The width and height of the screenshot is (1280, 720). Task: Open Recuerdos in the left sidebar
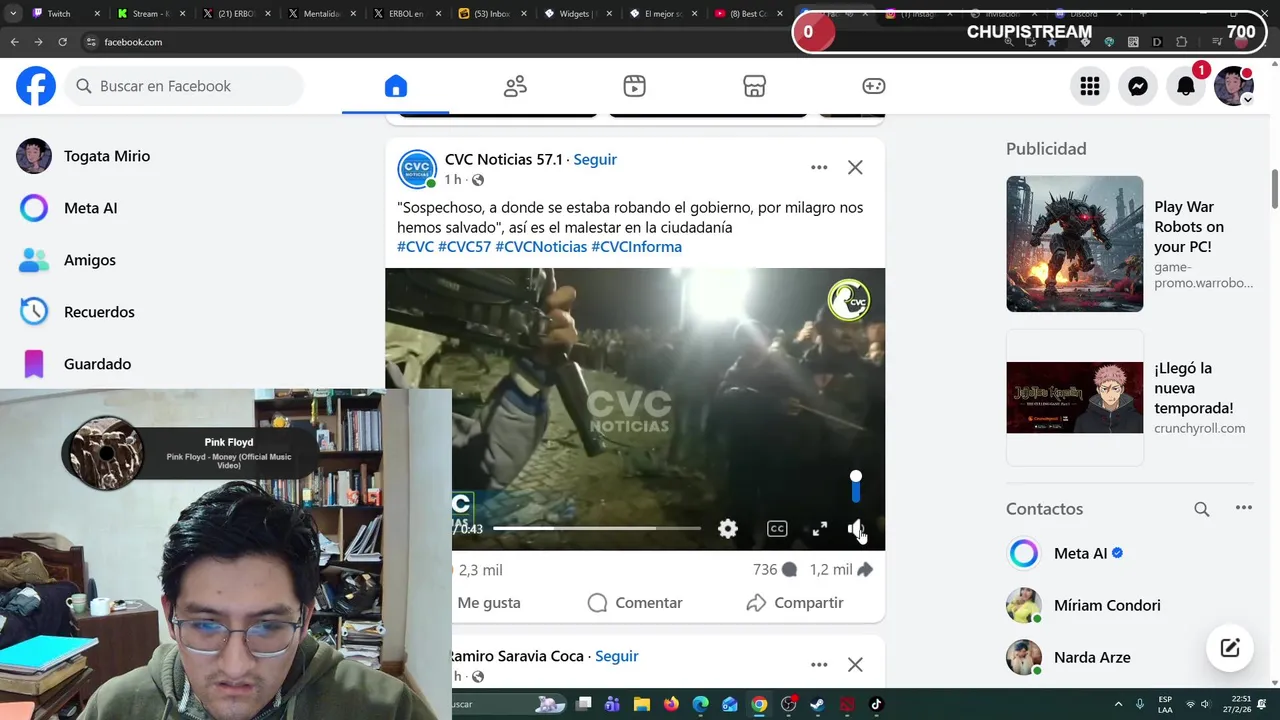(99, 312)
